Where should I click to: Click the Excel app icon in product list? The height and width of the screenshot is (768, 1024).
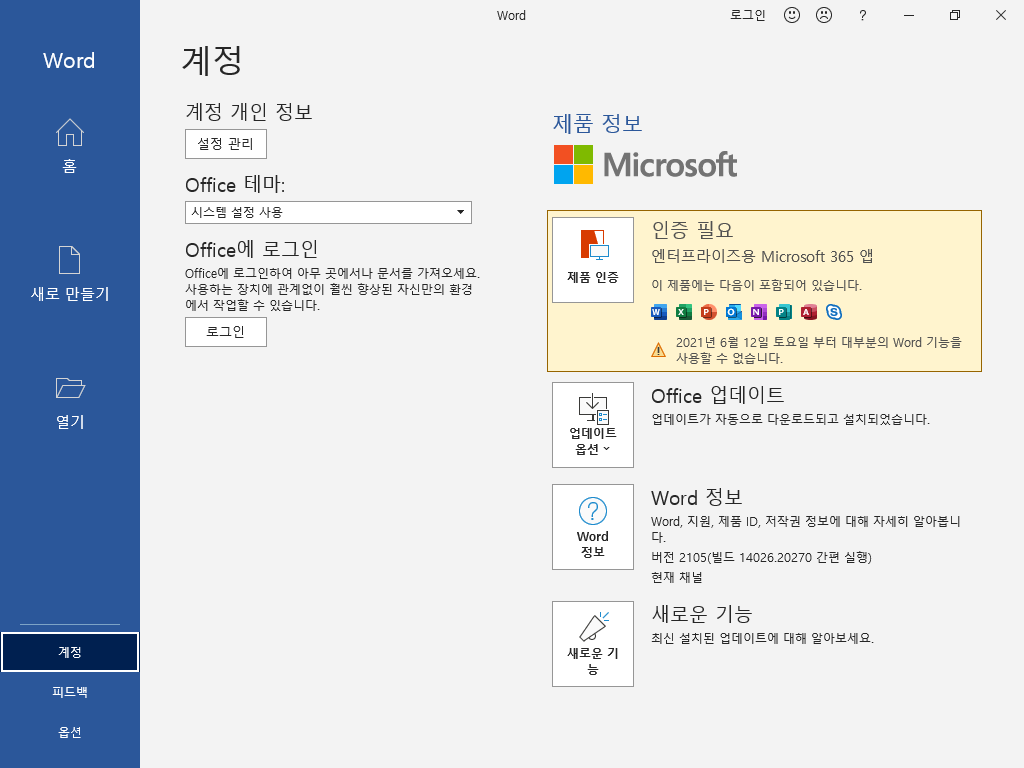pyautogui.click(x=683, y=312)
